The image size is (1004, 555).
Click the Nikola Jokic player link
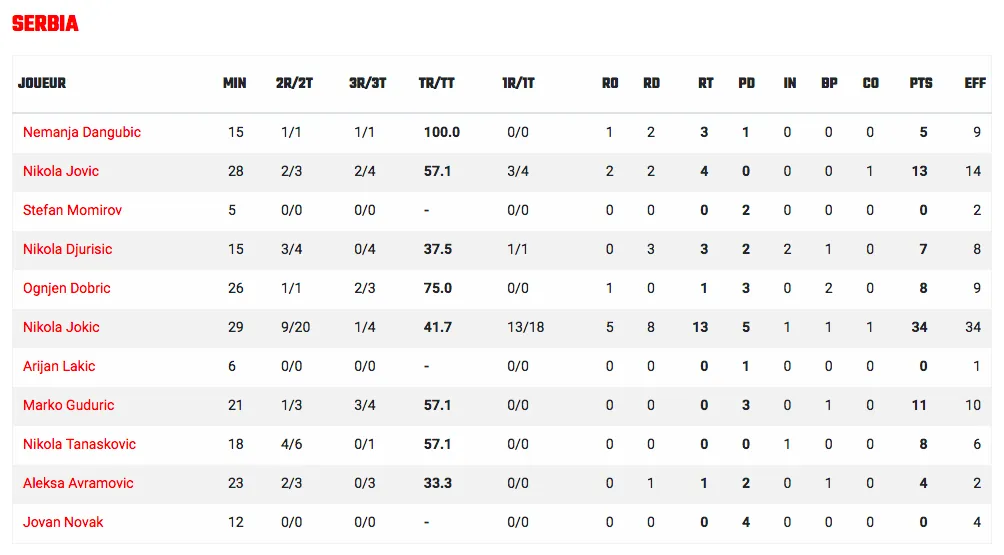click(61, 328)
